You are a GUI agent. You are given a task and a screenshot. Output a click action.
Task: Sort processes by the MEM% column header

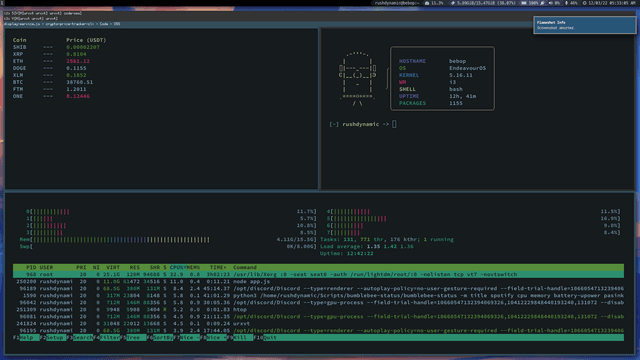(193, 267)
